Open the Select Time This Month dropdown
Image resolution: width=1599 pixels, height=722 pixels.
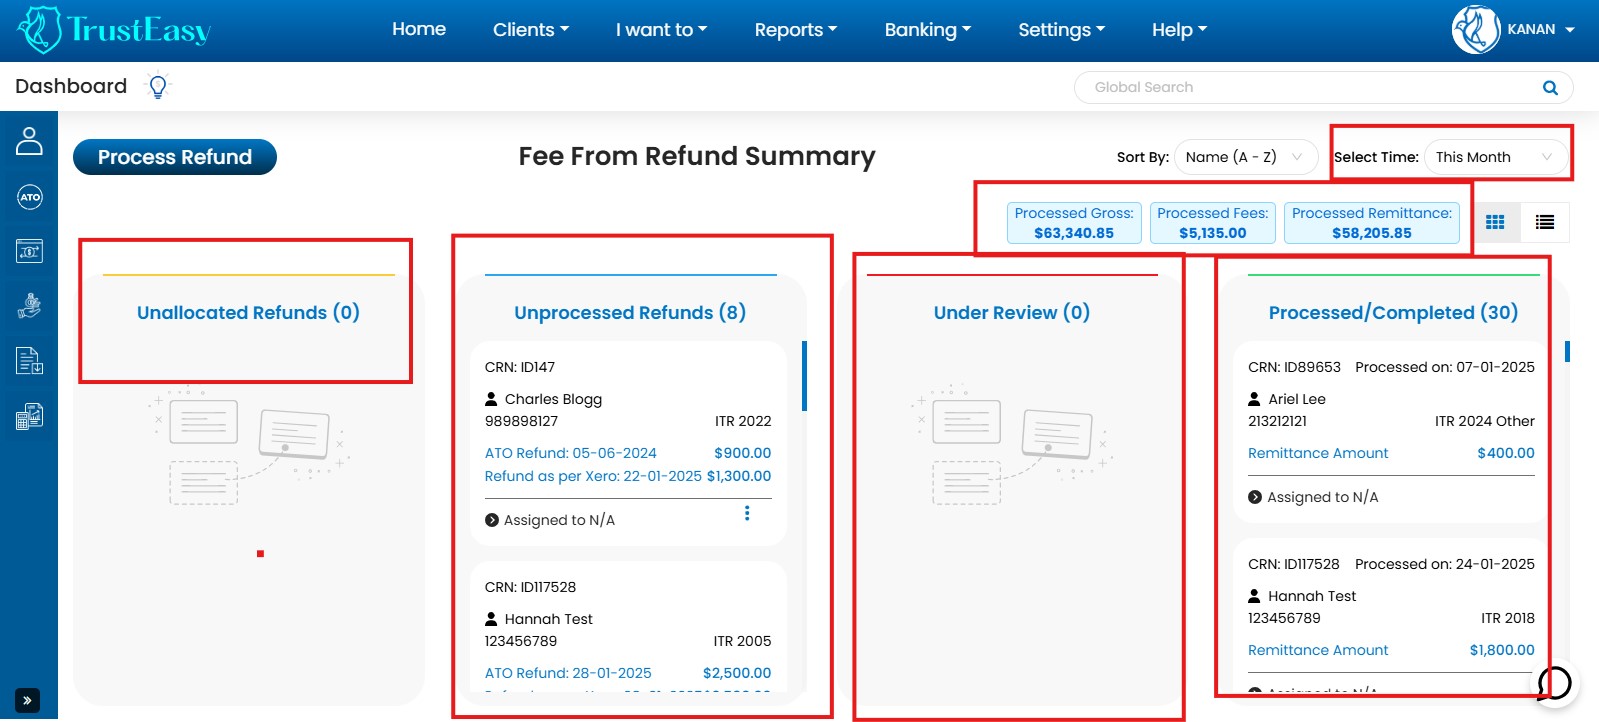[1494, 157]
